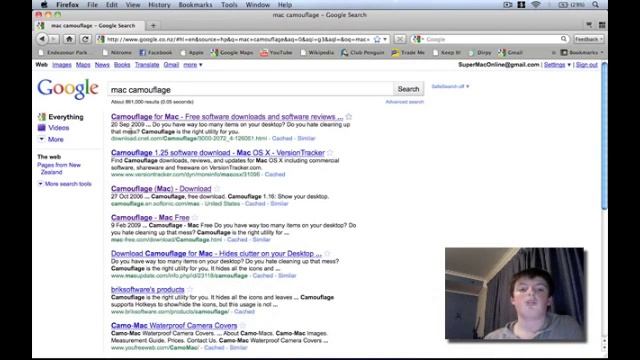Viewport: 640px width, 360px height.
Task: Expand the Google 'more' dropdown
Action: click(193, 65)
